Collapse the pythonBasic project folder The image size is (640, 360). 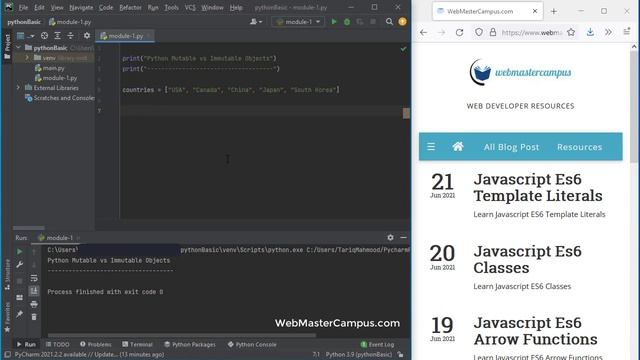pos(18,48)
